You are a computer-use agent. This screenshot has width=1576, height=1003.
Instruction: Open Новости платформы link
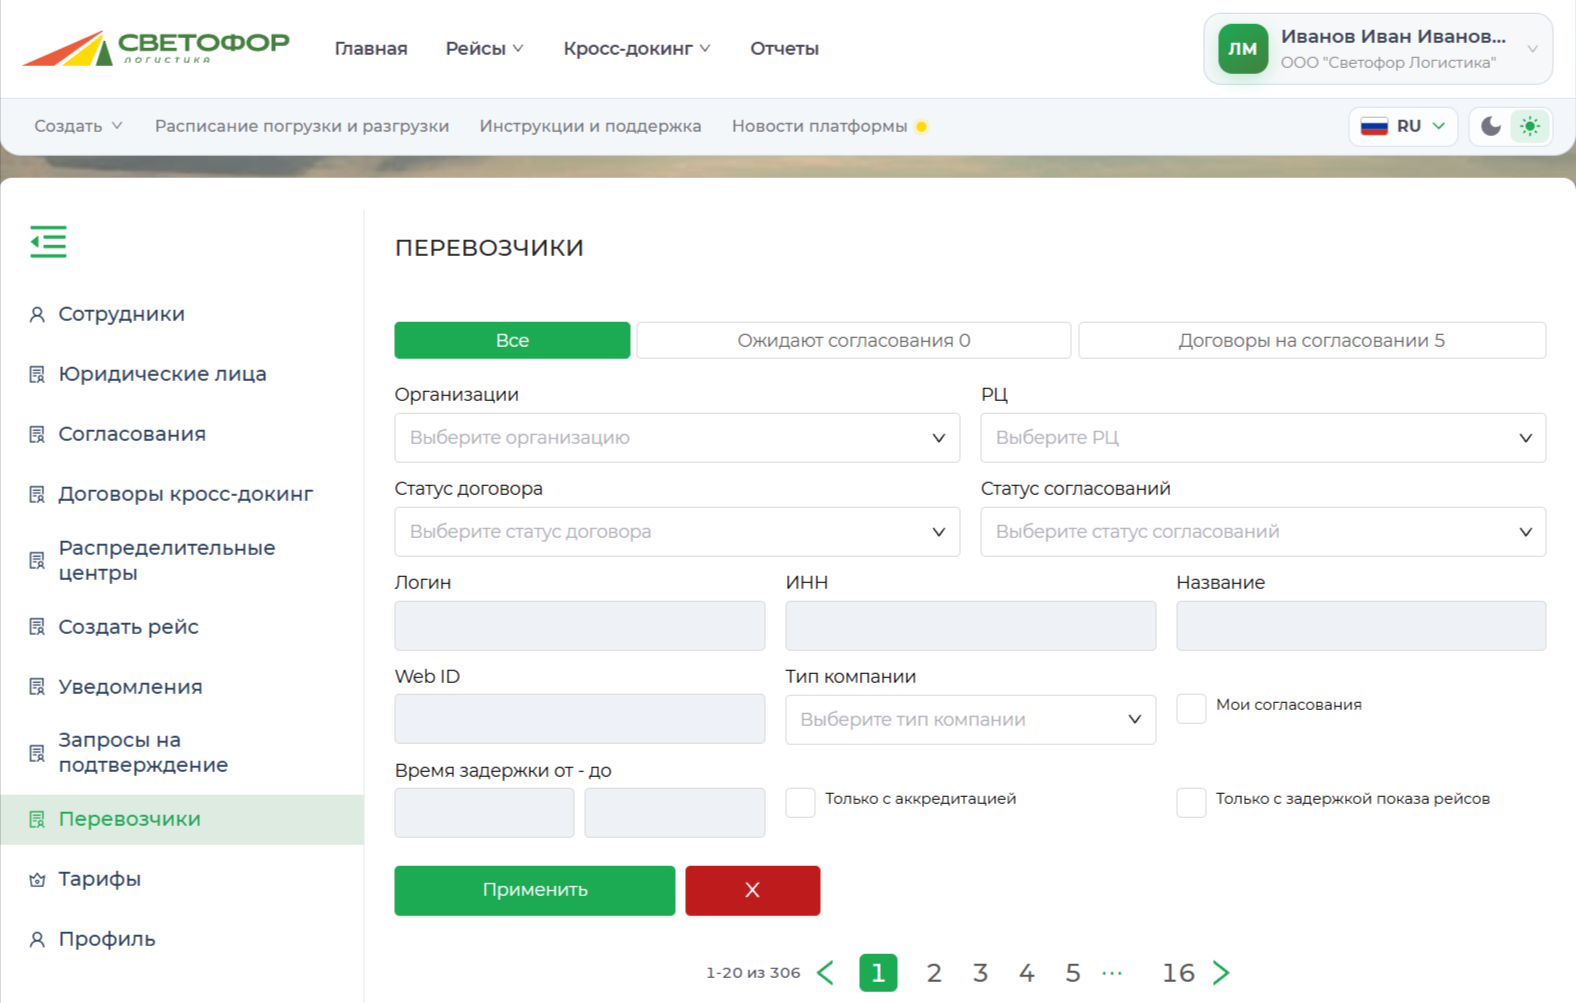pos(820,126)
